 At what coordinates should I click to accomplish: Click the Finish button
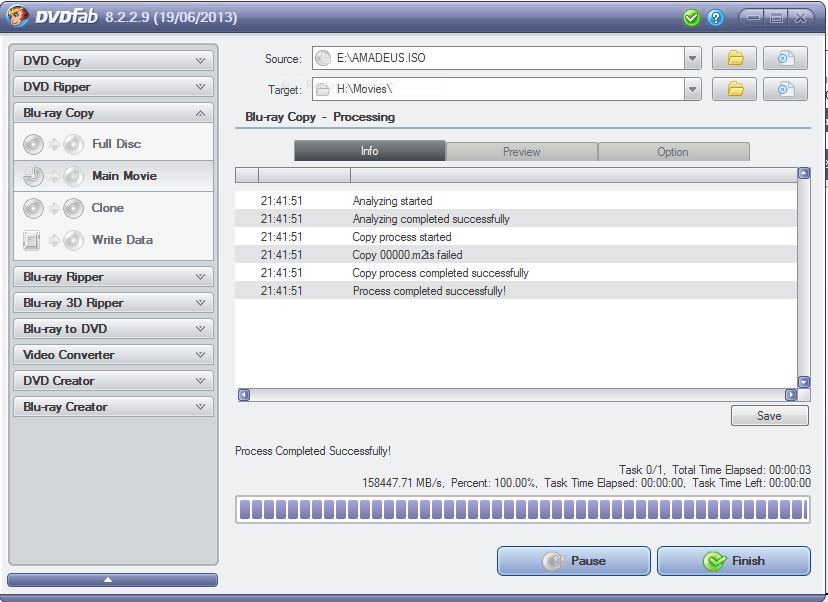pyautogui.click(x=733, y=561)
